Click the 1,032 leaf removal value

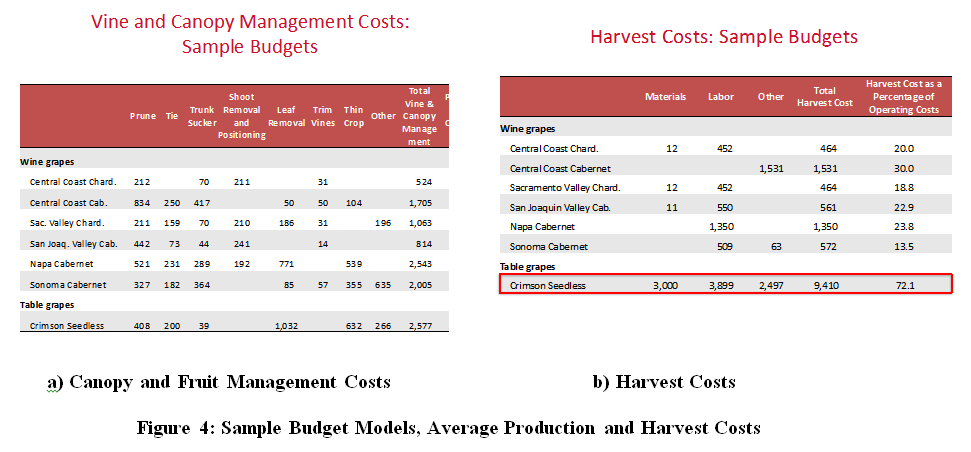[x=286, y=326]
